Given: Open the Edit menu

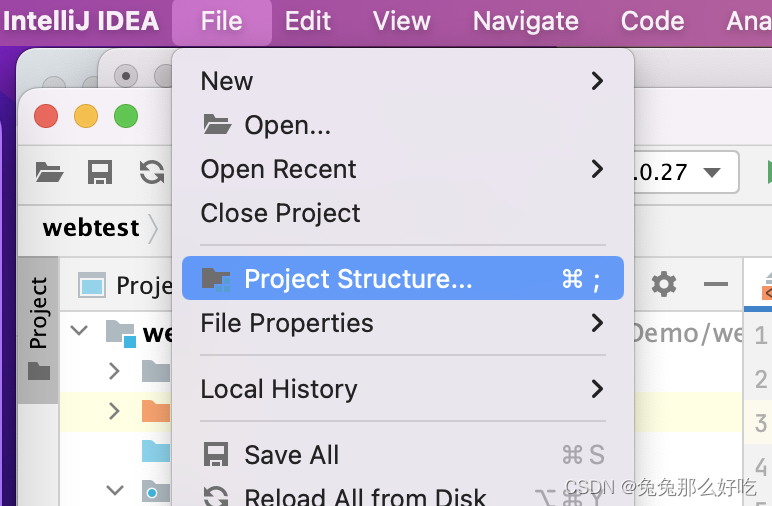Looking at the screenshot, I should [x=308, y=22].
